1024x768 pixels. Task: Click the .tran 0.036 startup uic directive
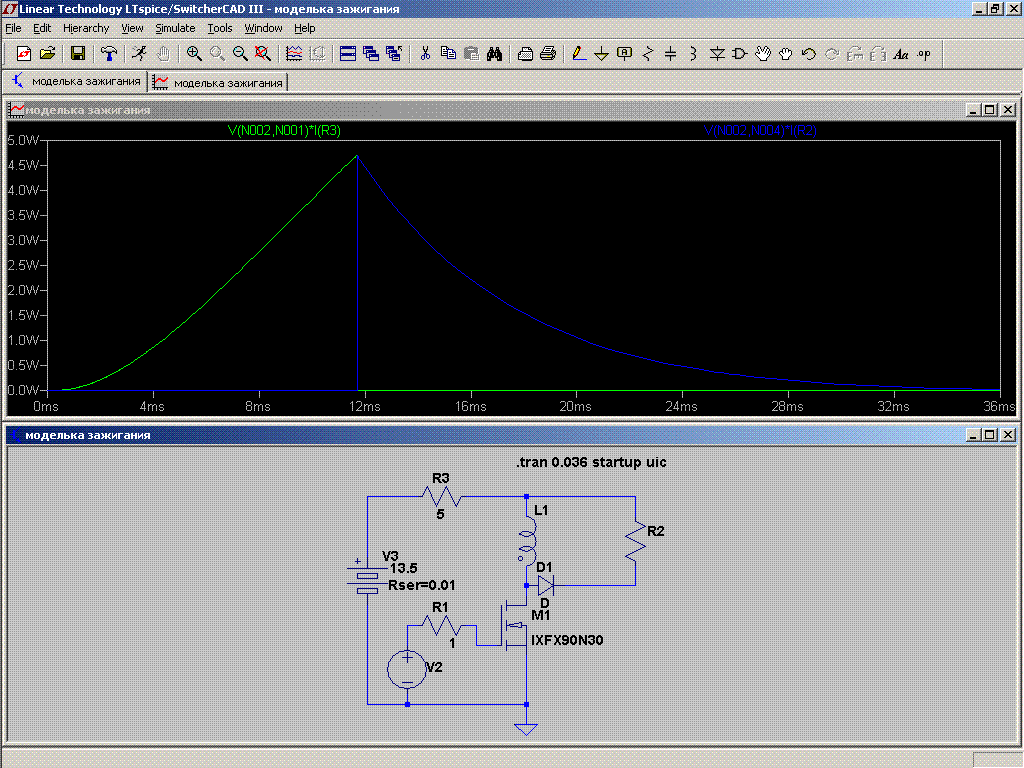coord(590,463)
